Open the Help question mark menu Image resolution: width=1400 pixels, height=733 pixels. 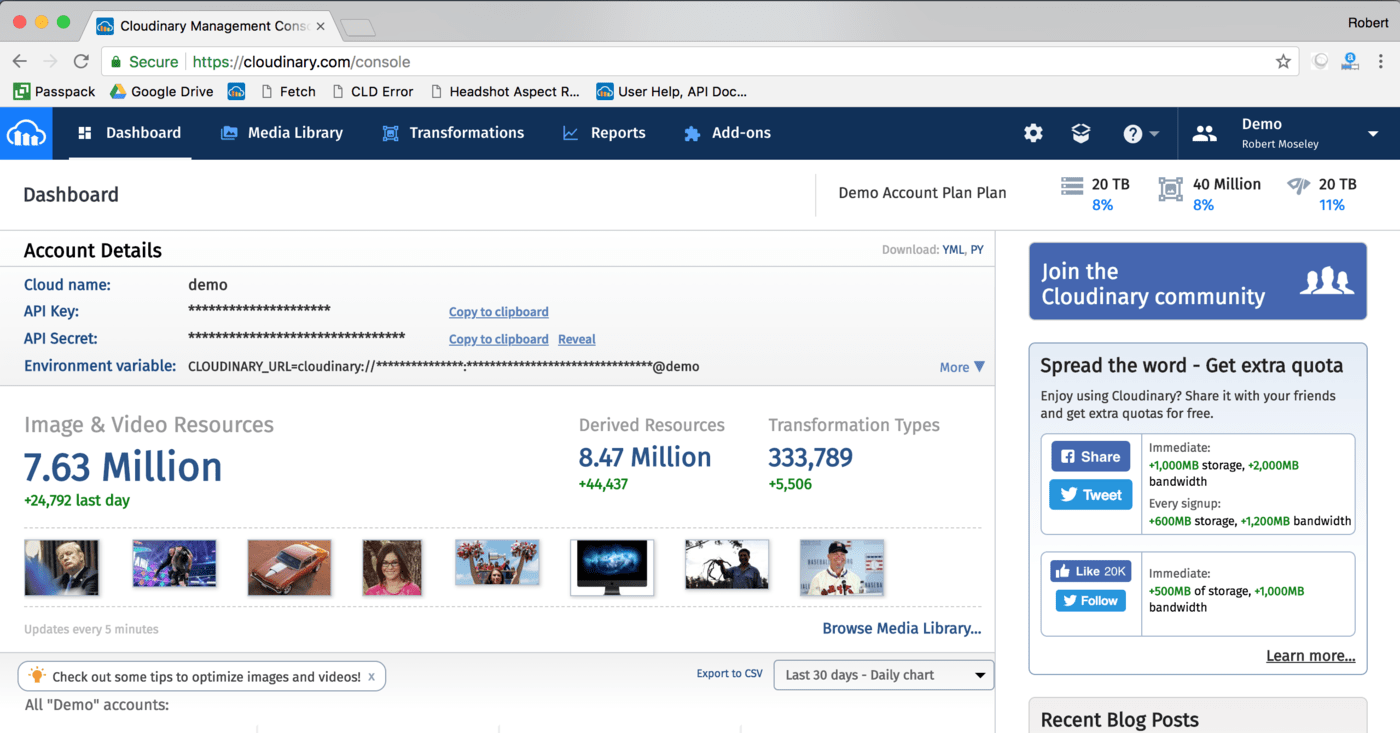[x=1141, y=133]
